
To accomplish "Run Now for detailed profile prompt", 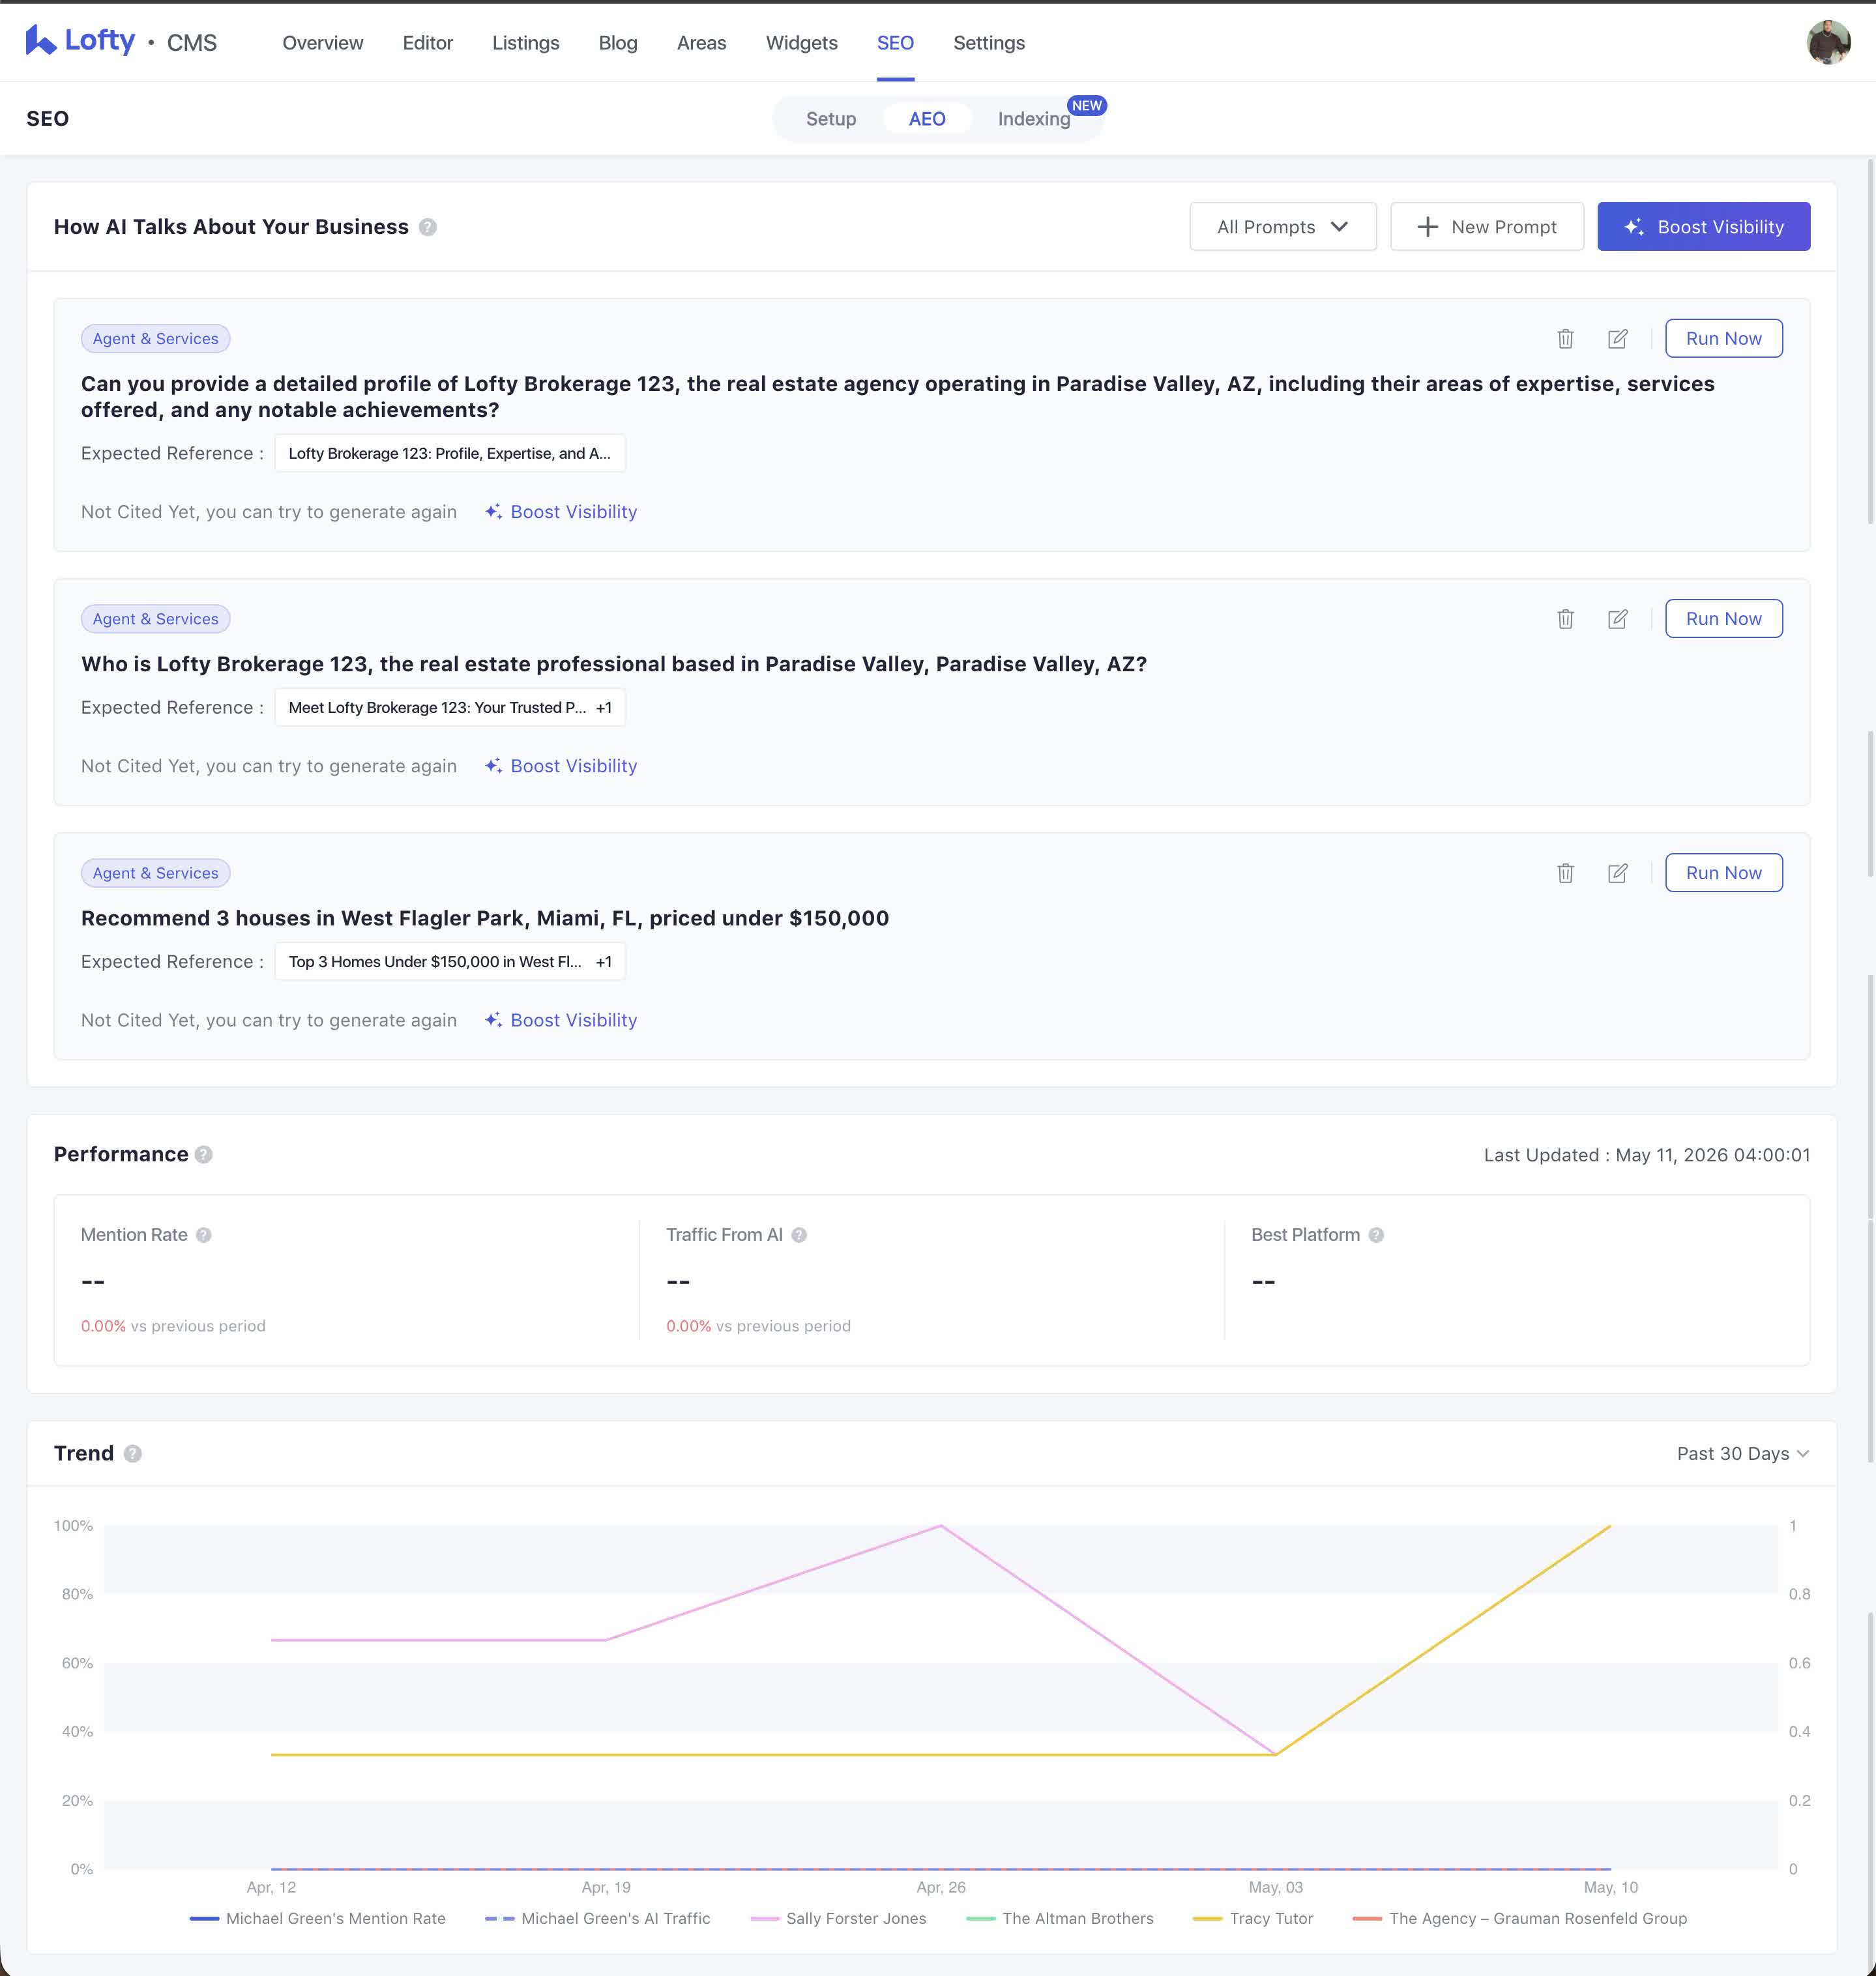I will [x=1723, y=339].
